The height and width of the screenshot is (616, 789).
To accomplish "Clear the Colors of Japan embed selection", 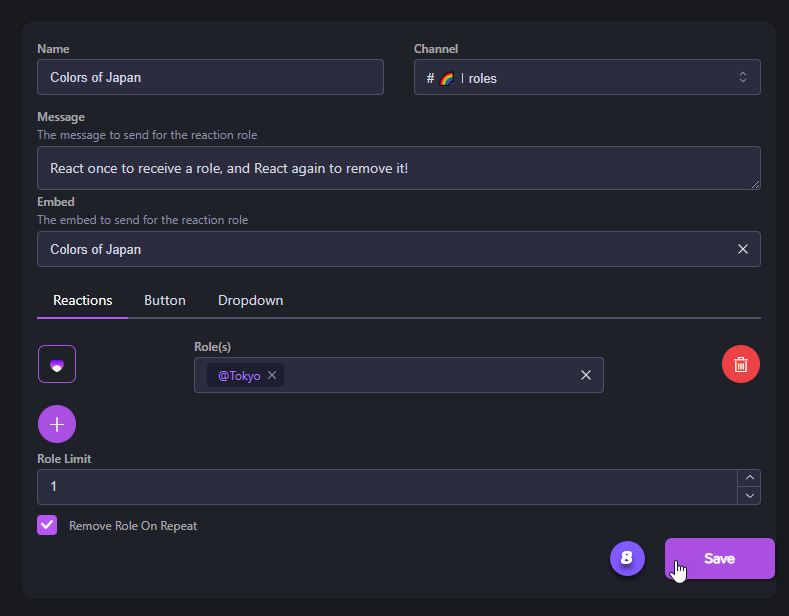I will pos(742,249).
